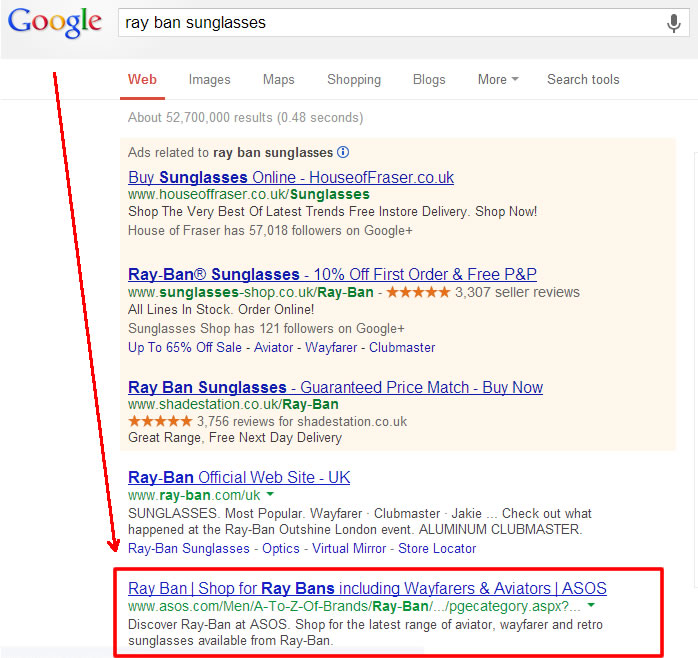Click 'Shop The Very Best Of Latest Trends' description
The height and width of the screenshot is (658, 698).
click(x=333, y=211)
